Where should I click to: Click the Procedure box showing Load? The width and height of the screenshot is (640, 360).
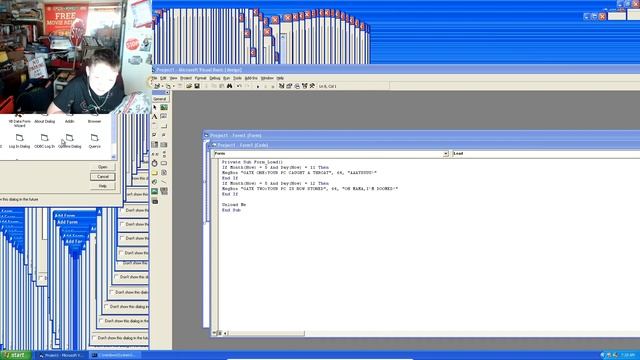(546, 153)
